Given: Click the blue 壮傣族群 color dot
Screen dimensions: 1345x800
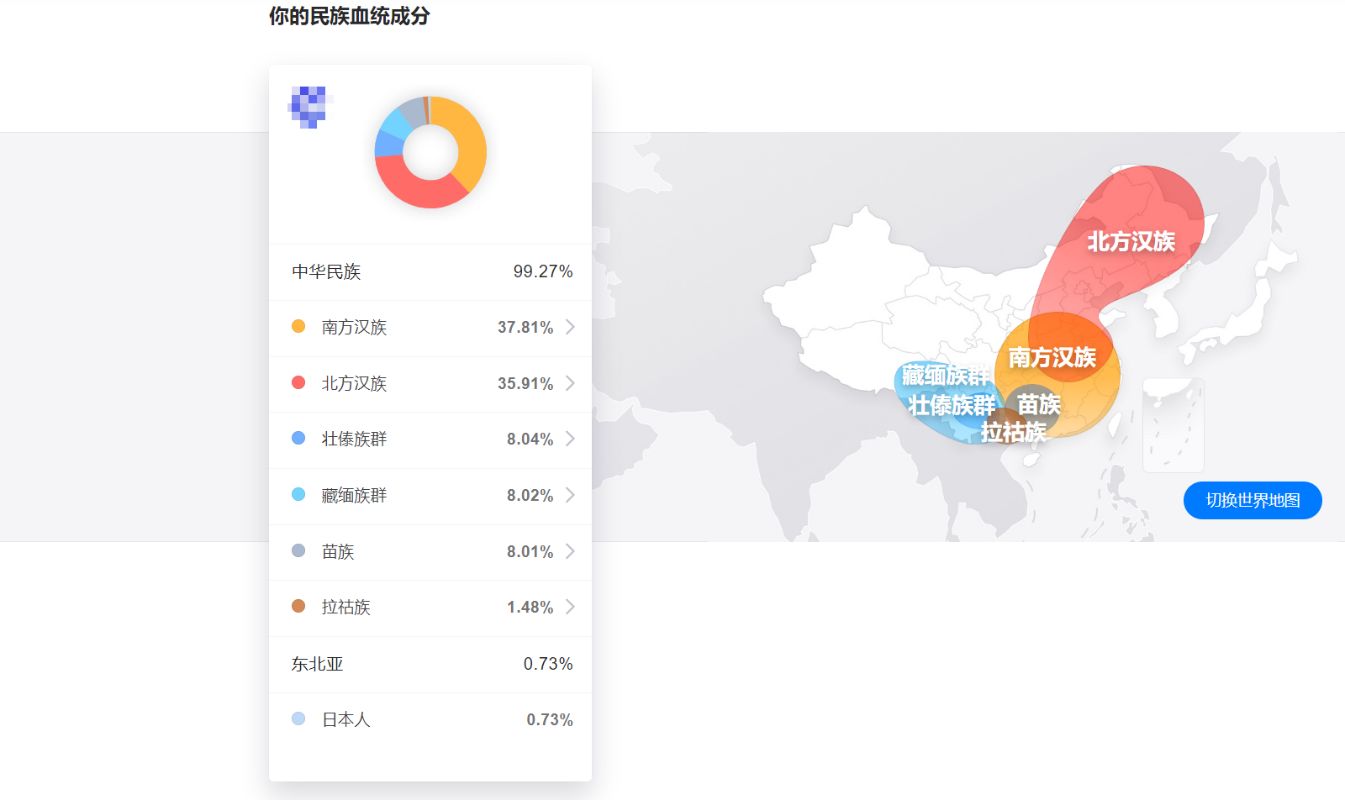Looking at the screenshot, I should pyautogui.click(x=298, y=439).
